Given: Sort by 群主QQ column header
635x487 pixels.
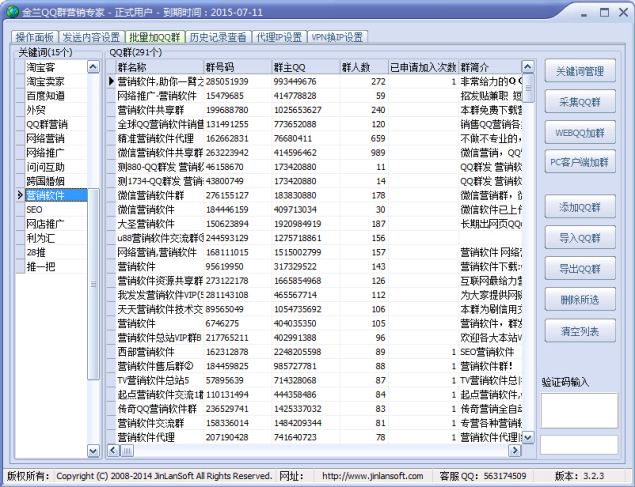Looking at the screenshot, I should tap(306, 67).
